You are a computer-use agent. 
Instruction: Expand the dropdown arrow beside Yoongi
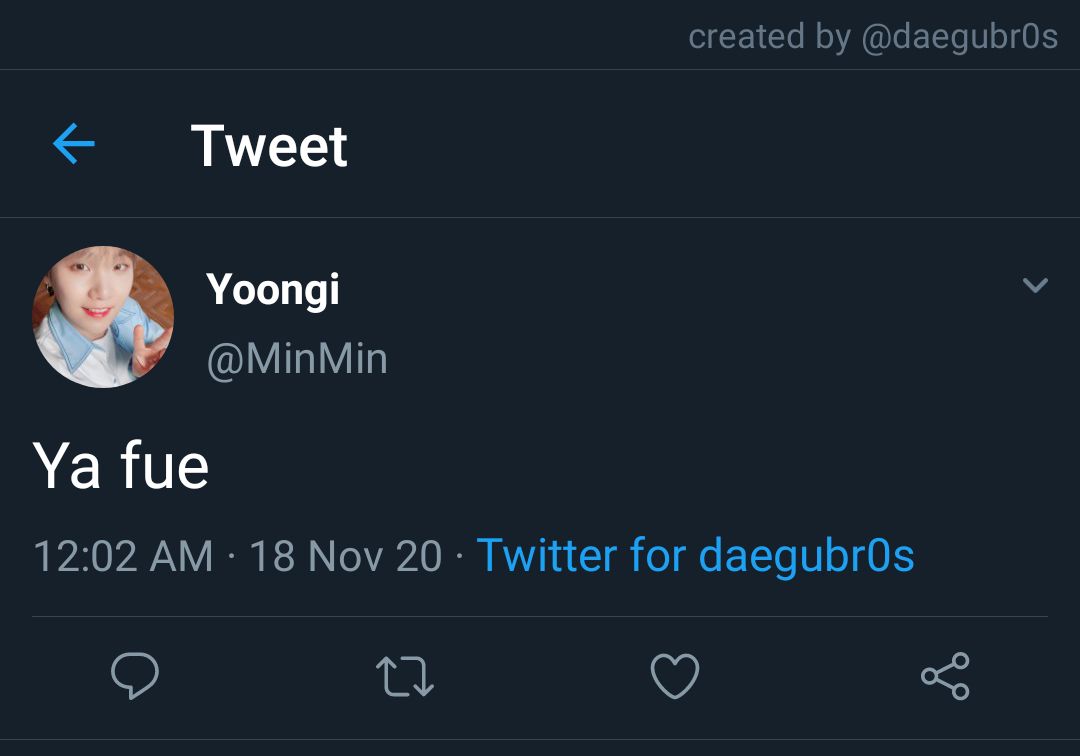point(1035,284)
